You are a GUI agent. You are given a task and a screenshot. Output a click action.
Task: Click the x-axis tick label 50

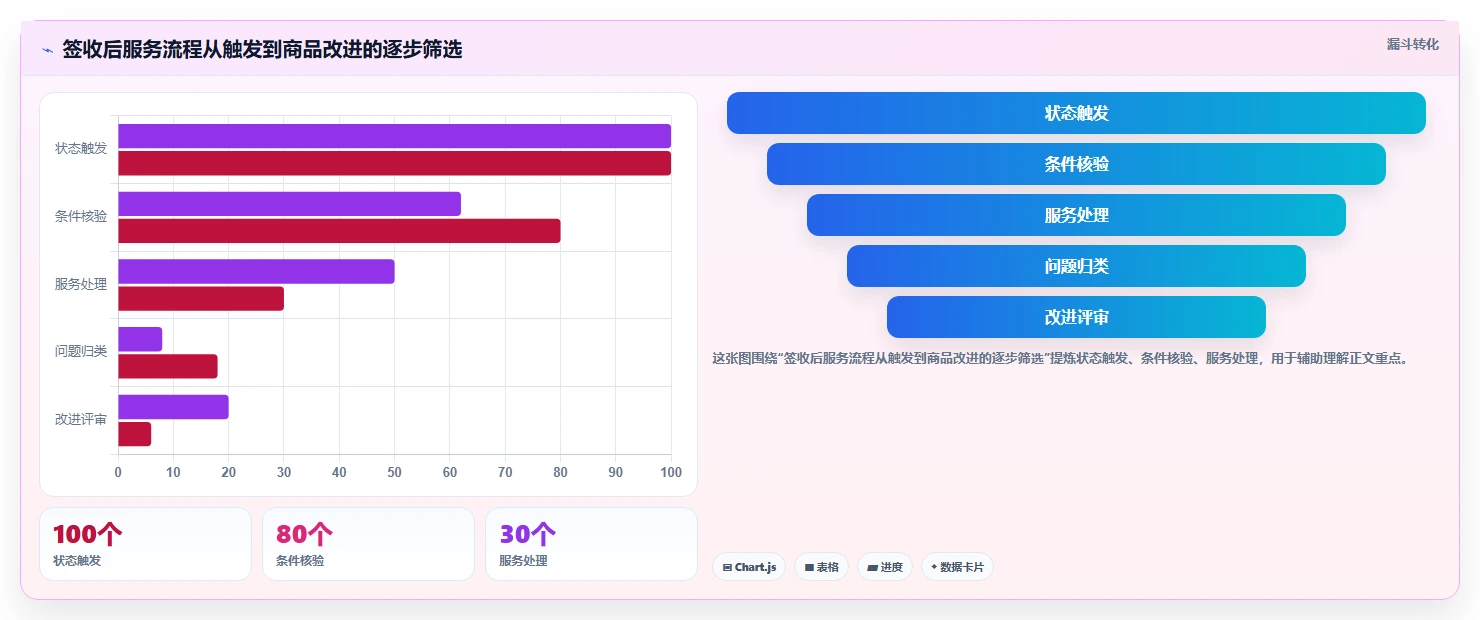[394, 472]
